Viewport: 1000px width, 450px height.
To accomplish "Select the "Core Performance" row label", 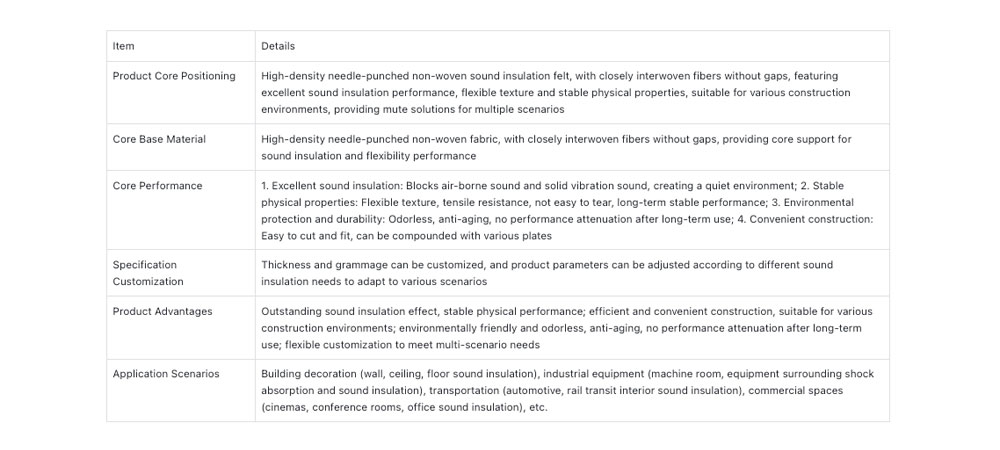I will point(157,186).
